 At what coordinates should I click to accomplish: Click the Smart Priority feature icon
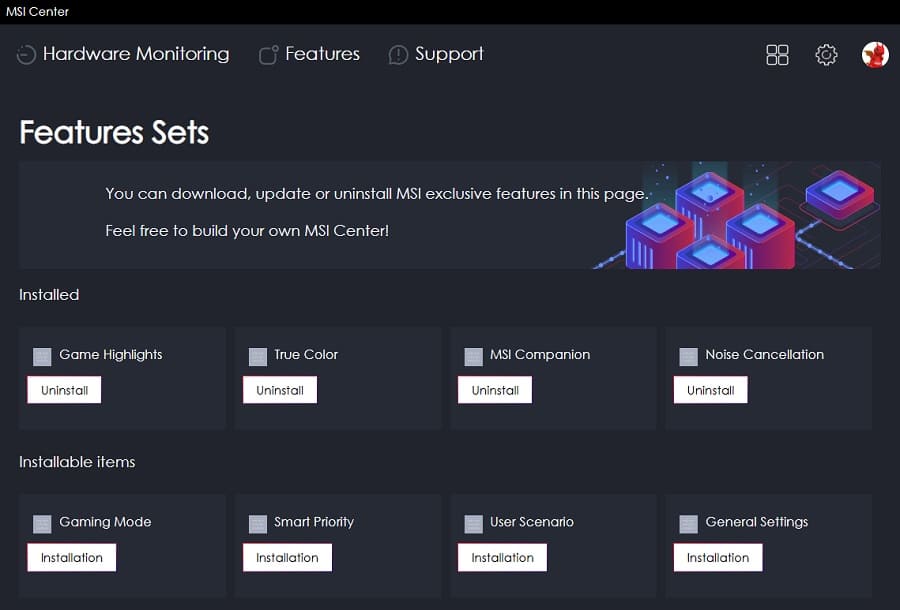point(257,523)
